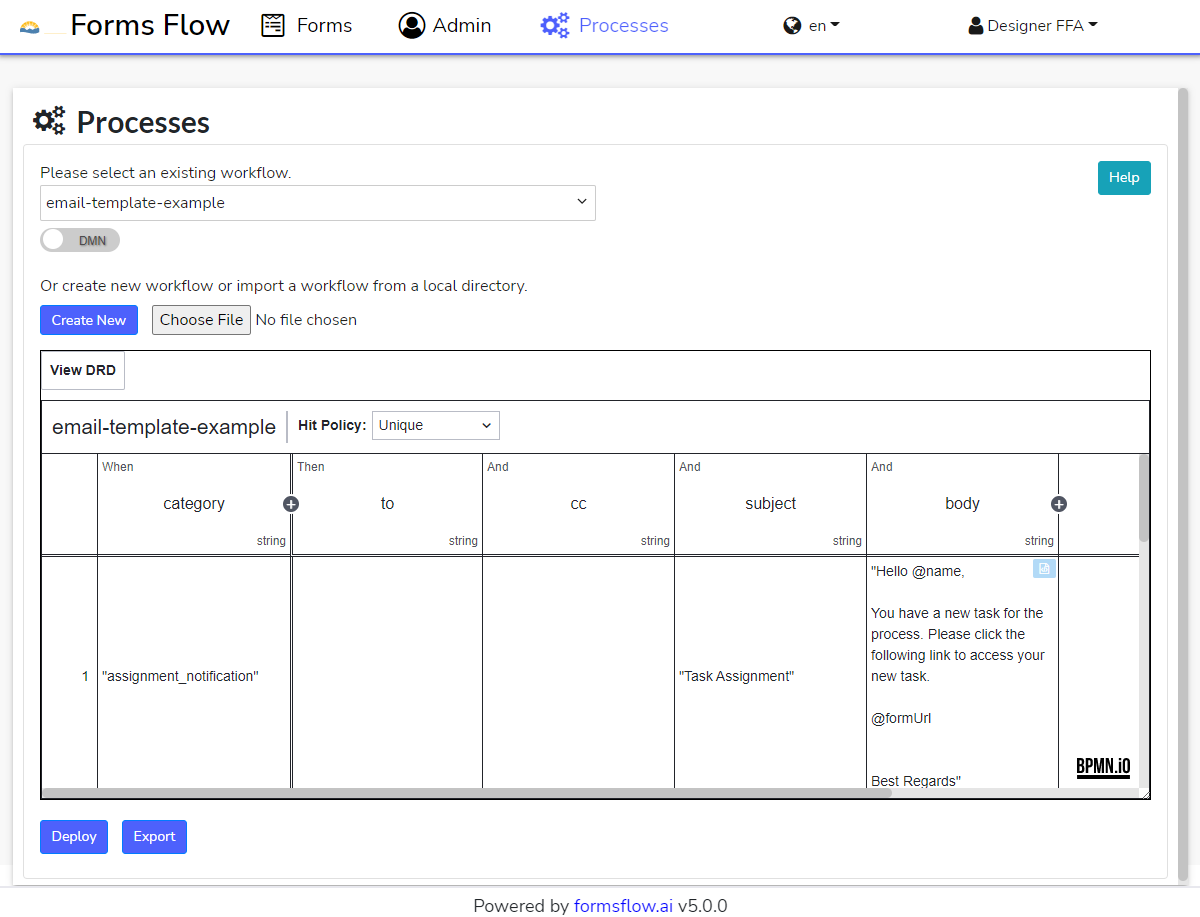This screenshot has height=917, width=1200.
Task: Click the Export button
Action: 154,837
